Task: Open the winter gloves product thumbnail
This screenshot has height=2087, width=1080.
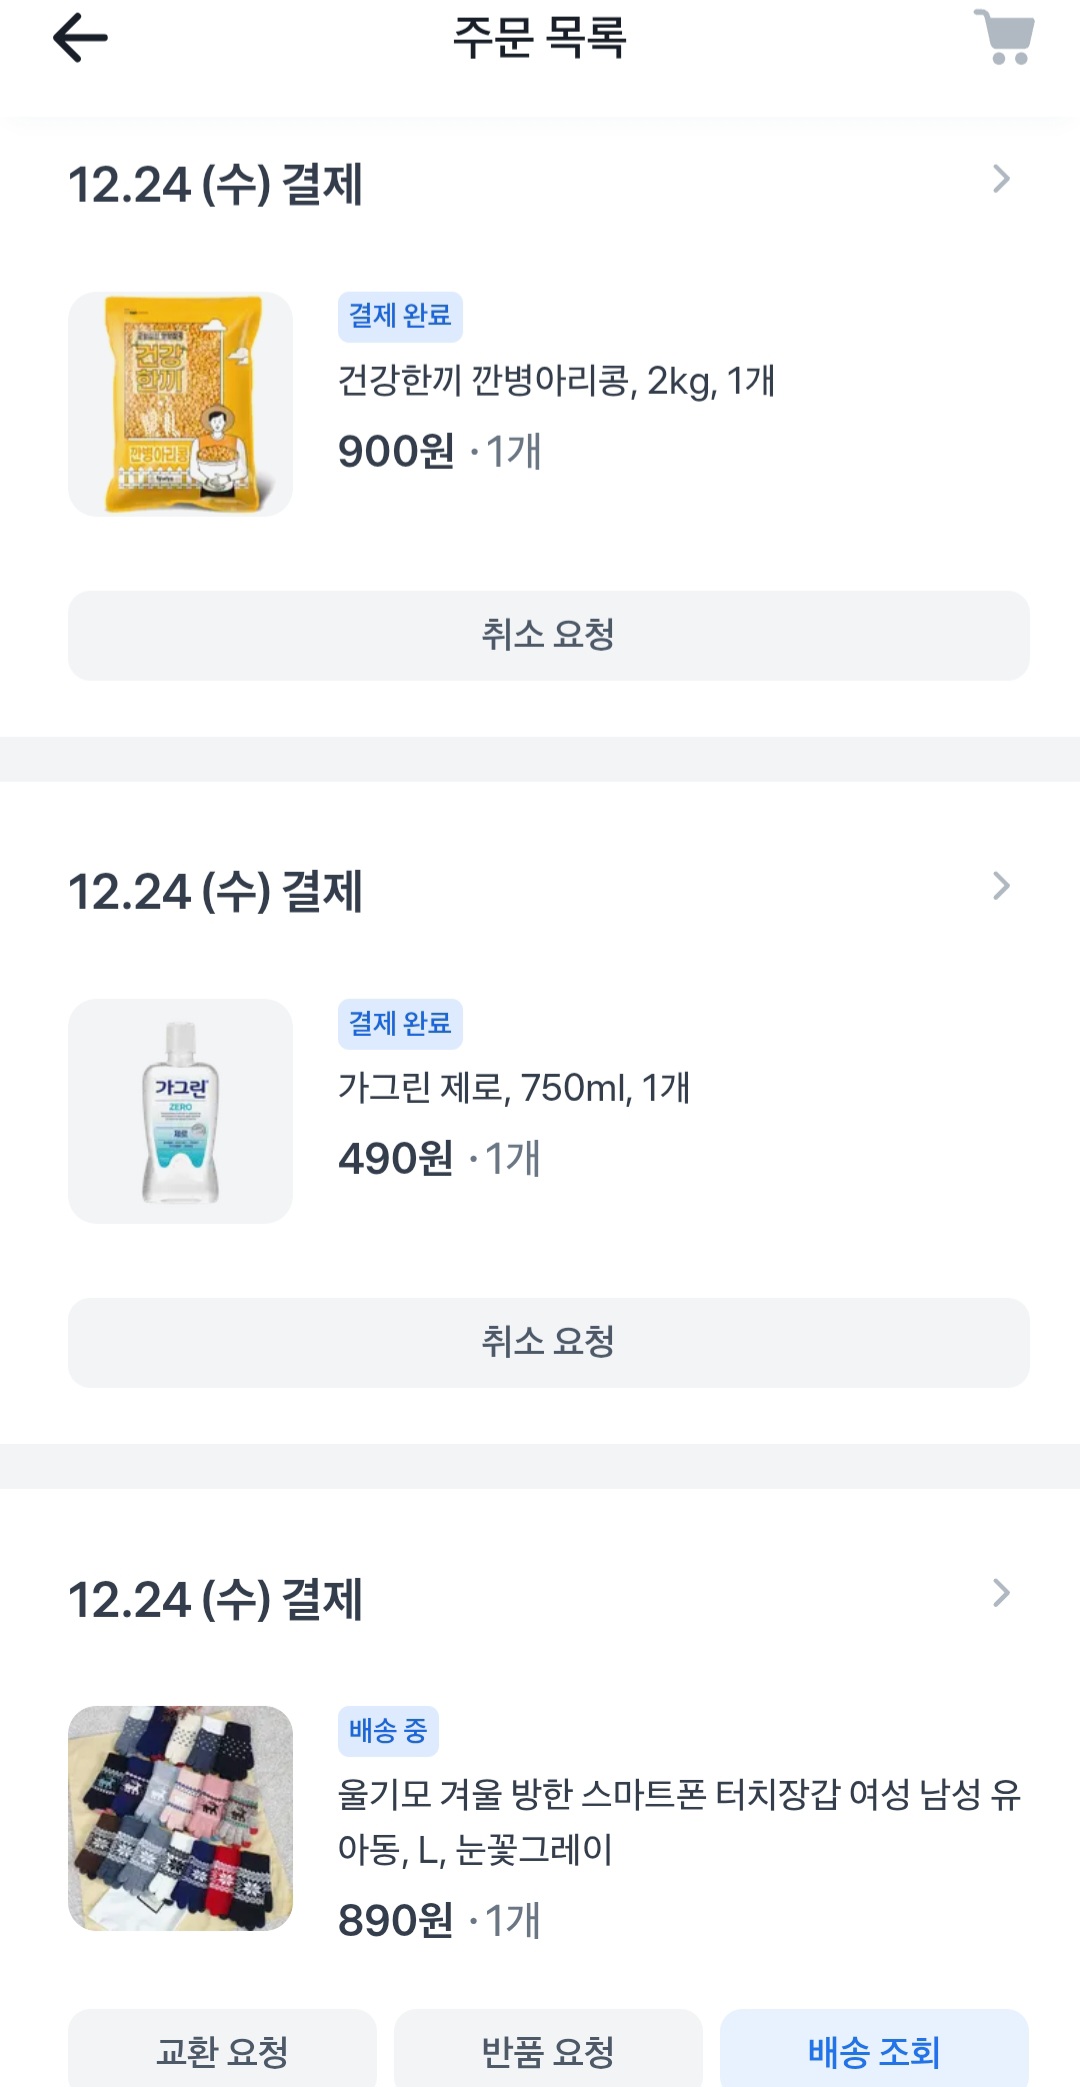Action: point(180,1818)
